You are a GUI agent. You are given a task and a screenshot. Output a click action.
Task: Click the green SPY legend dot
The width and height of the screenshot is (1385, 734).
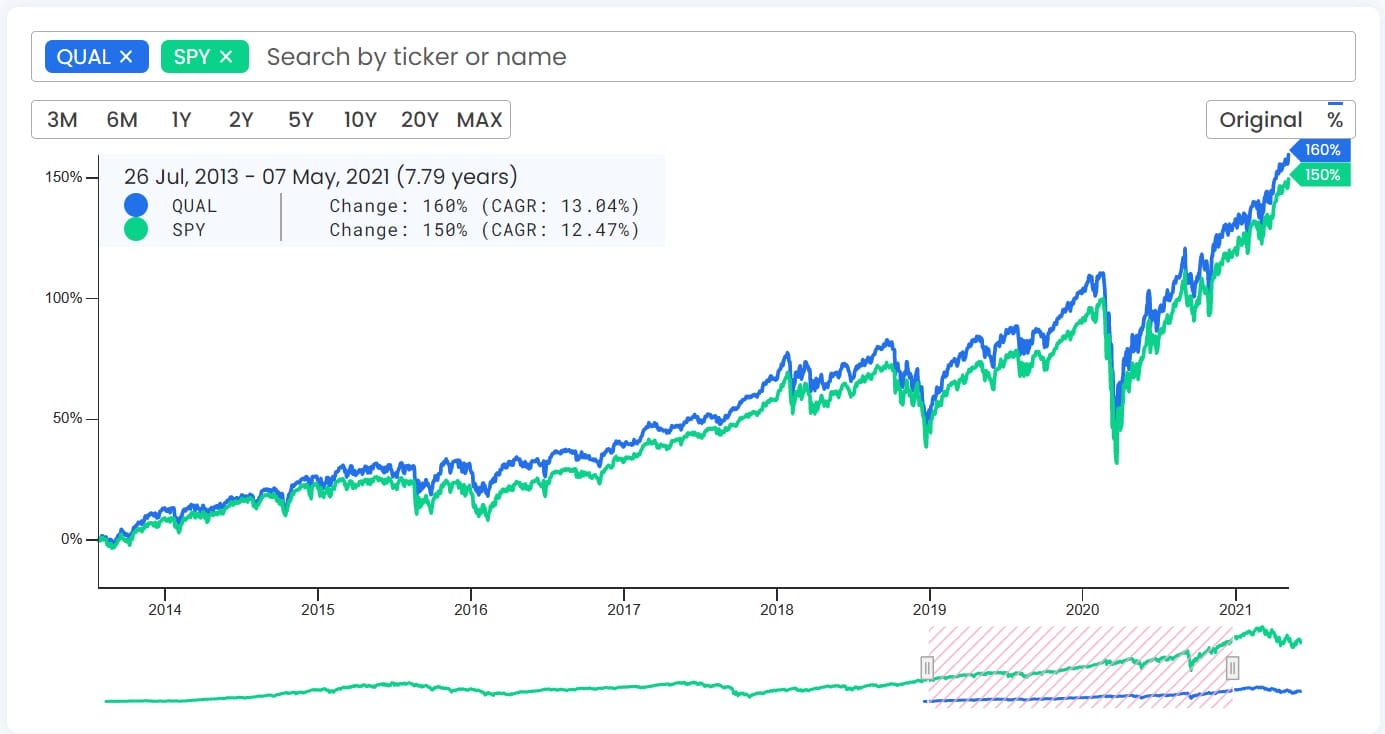tap(136, 229)
